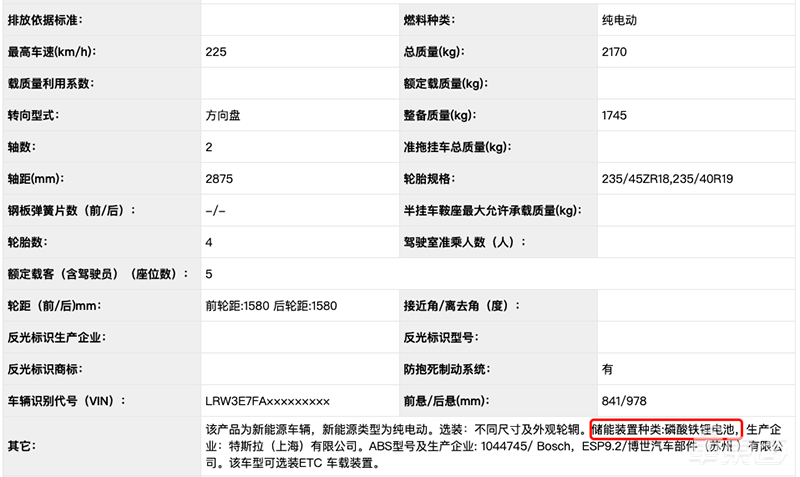Select the label 半挂车鞍座最大允许承载质量(kg):

tap(492, 211)
